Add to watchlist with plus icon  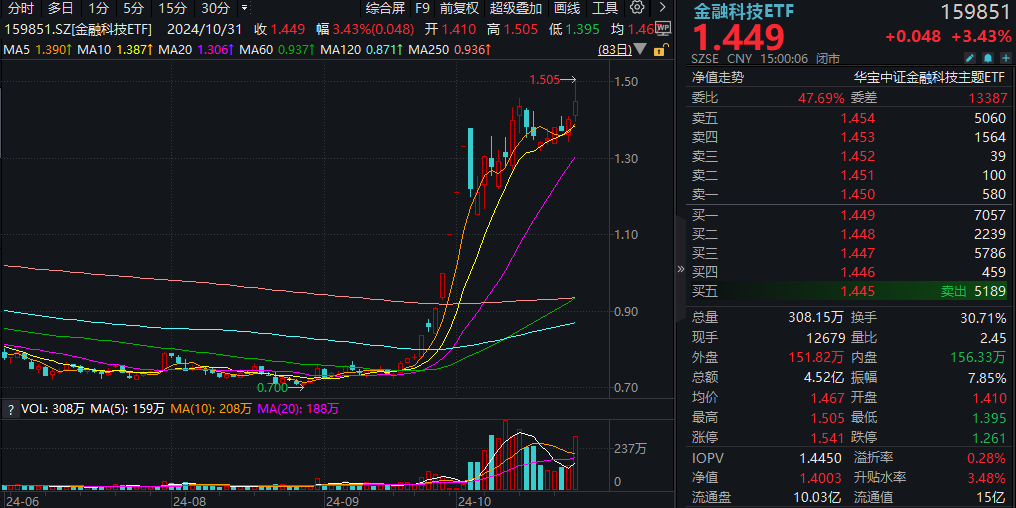click(x=1004, y=58)
